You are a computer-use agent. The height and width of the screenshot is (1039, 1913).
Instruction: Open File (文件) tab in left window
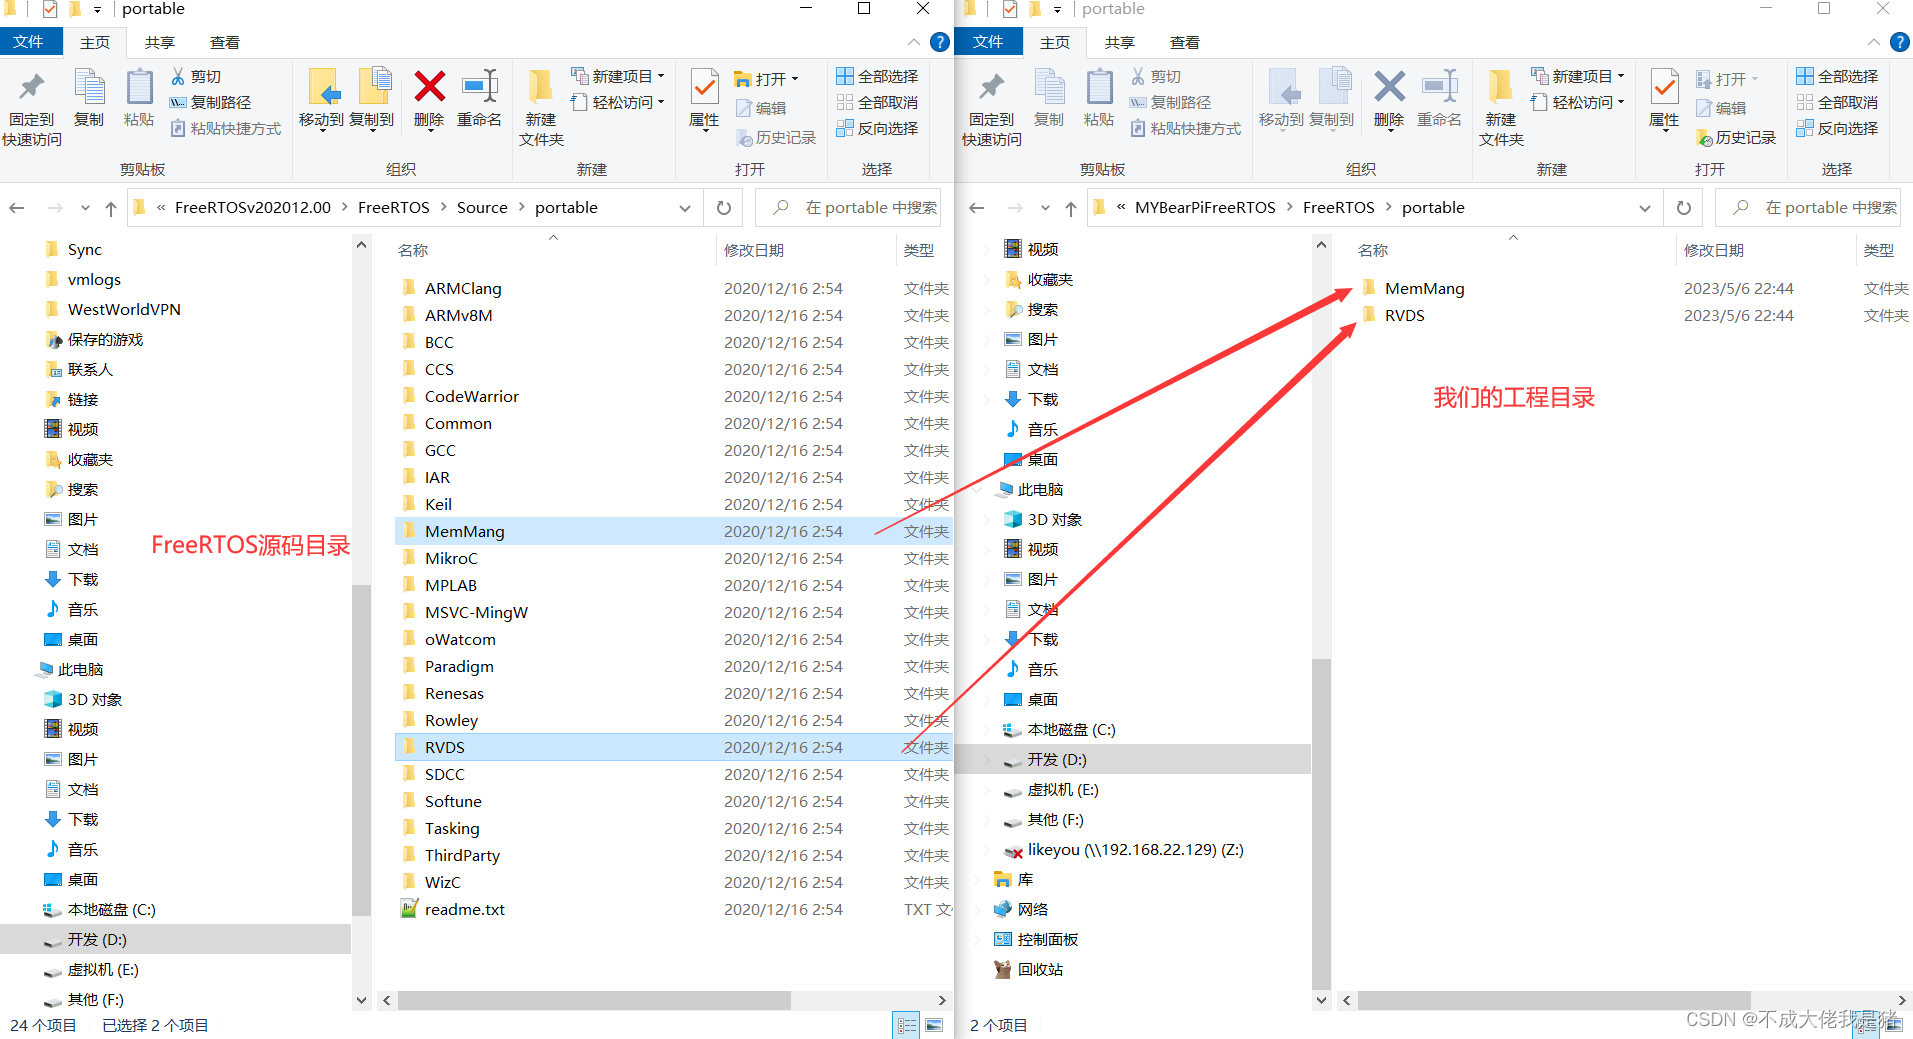(x=31, y=42)
